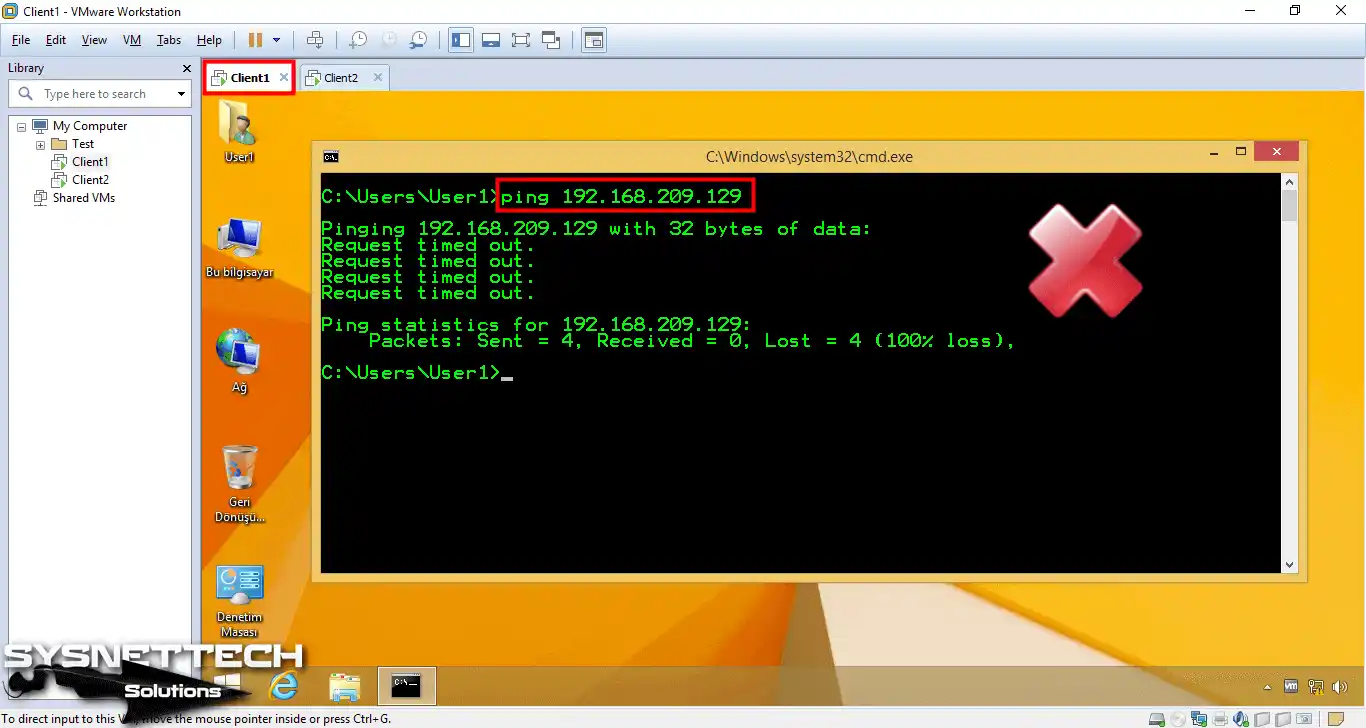Collapse the My Computer tree node
Screen dimensions: 1366x728
coord(21,125)
